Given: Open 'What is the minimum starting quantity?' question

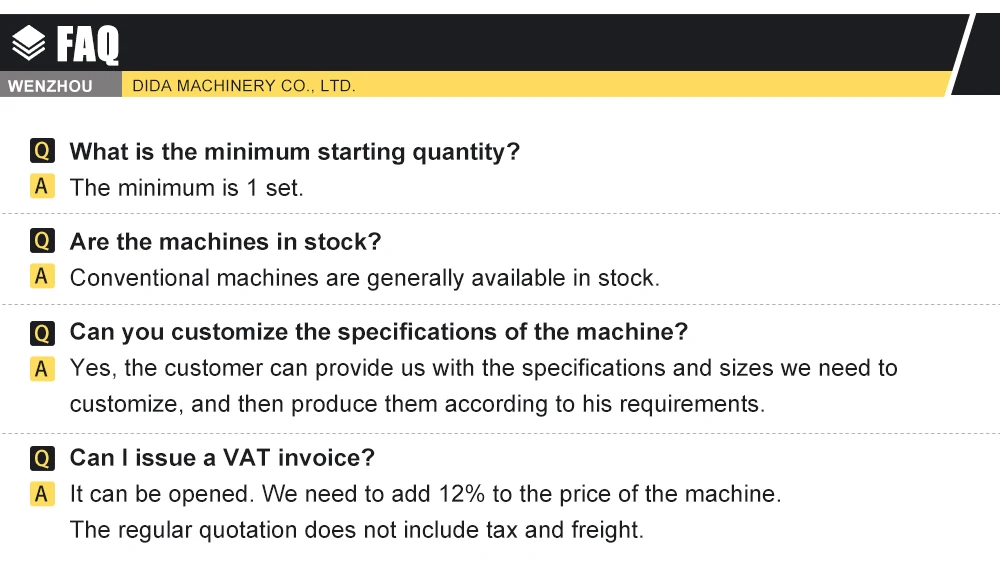Looking at the screenshot, I should click(294, 152).
